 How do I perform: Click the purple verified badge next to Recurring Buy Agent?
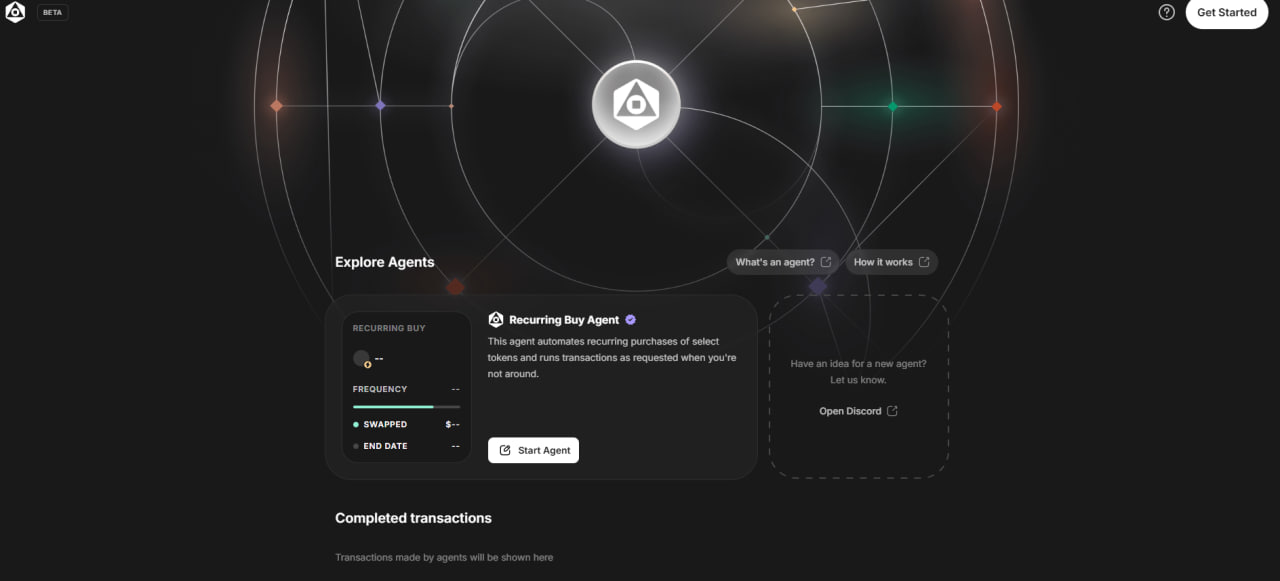pos(630,319)
